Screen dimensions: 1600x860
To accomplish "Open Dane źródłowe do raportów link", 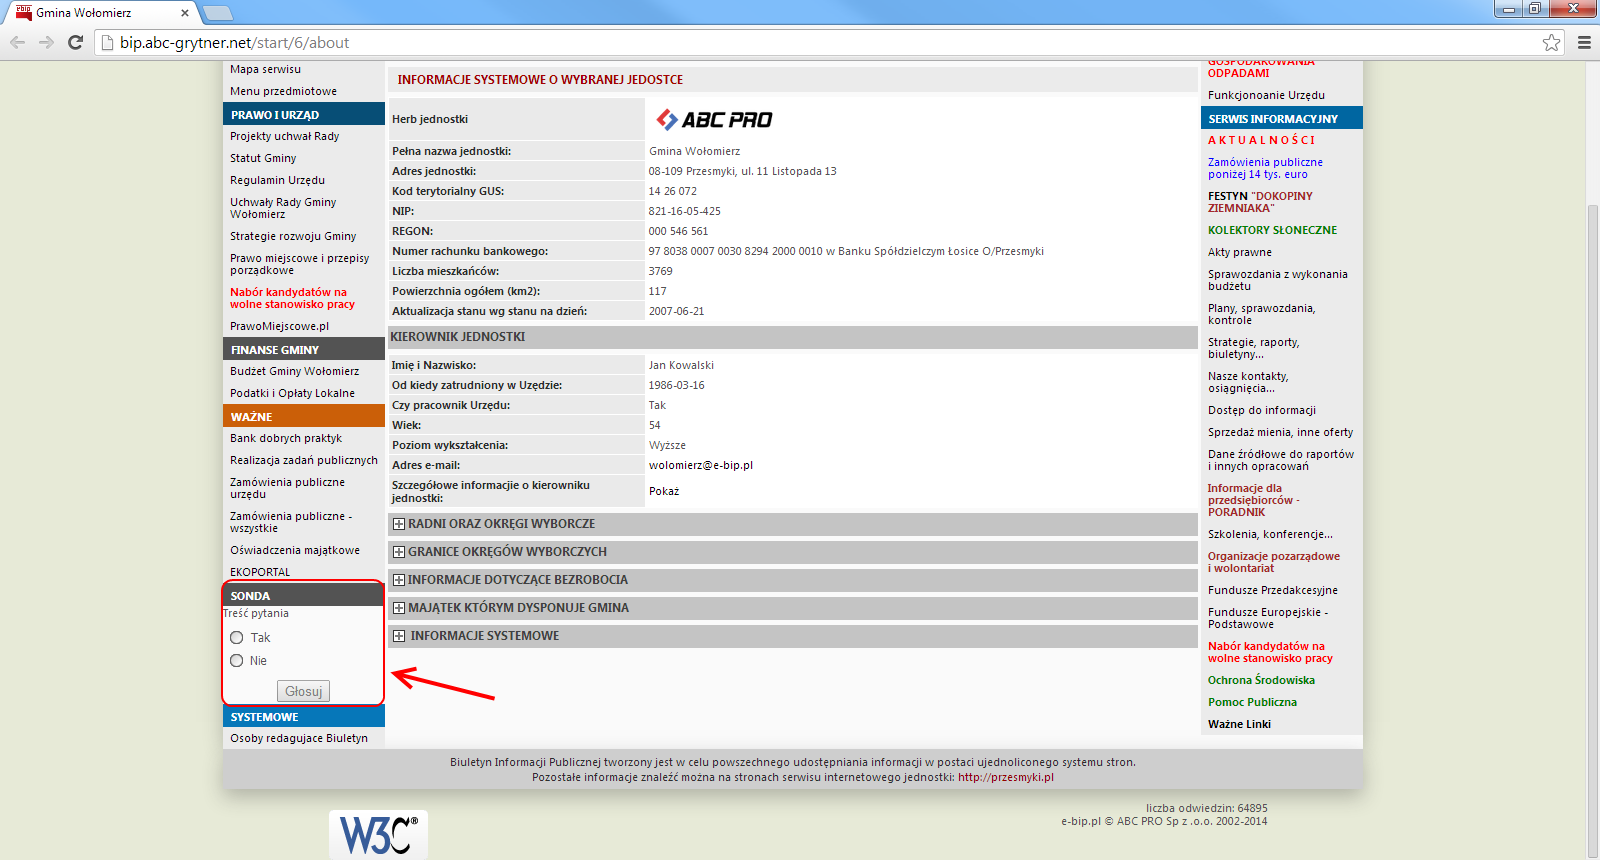I will point(1281,460).
